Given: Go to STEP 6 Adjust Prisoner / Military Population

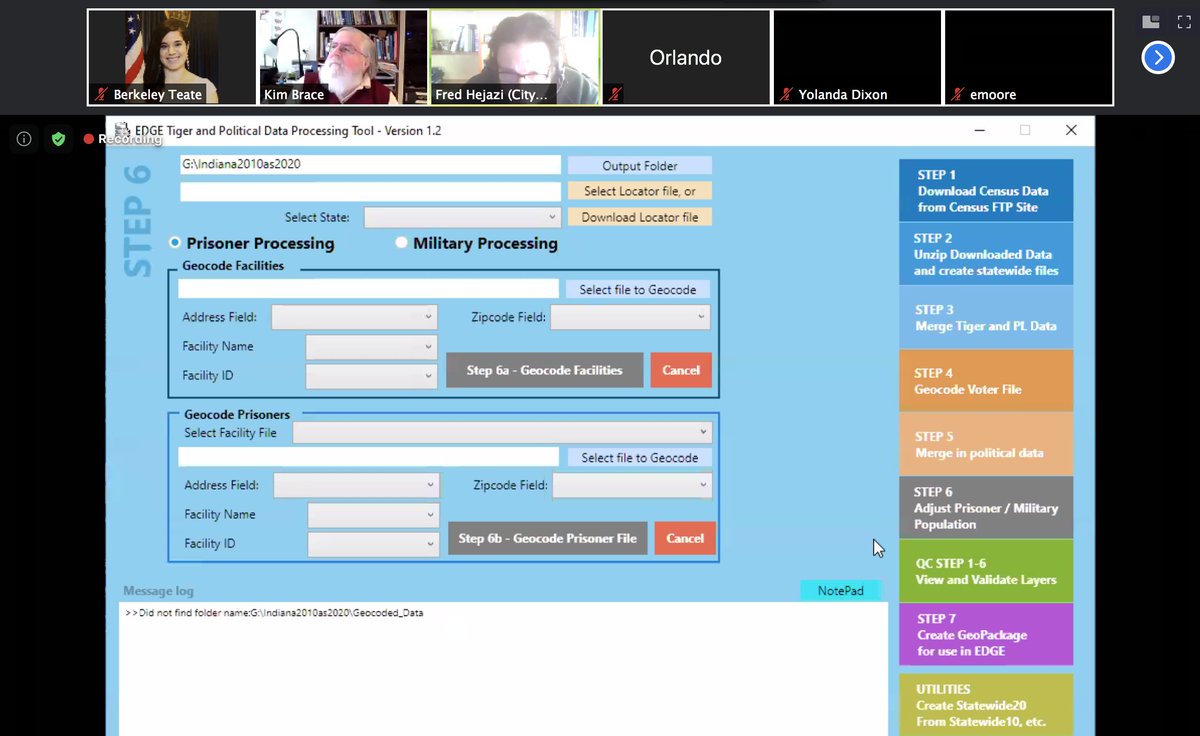Looking at the screenshot, I should tap(985, 507).
